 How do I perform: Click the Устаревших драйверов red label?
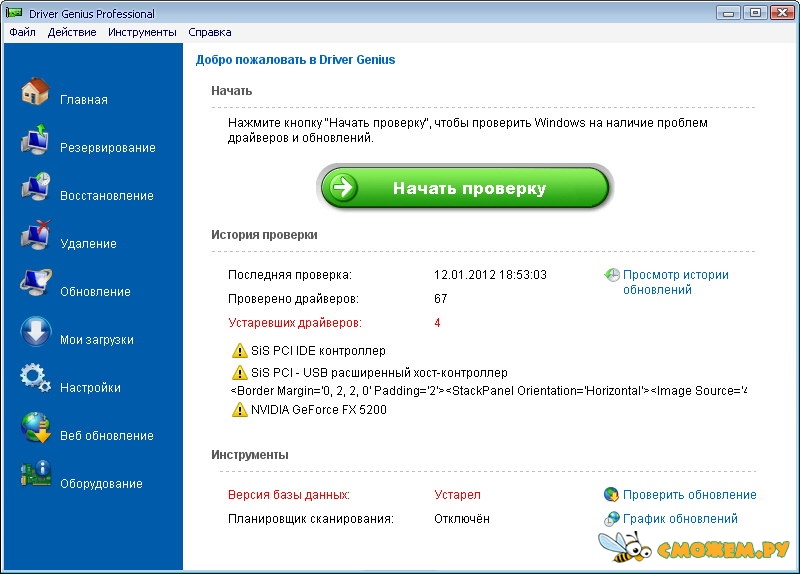(295, 323)
